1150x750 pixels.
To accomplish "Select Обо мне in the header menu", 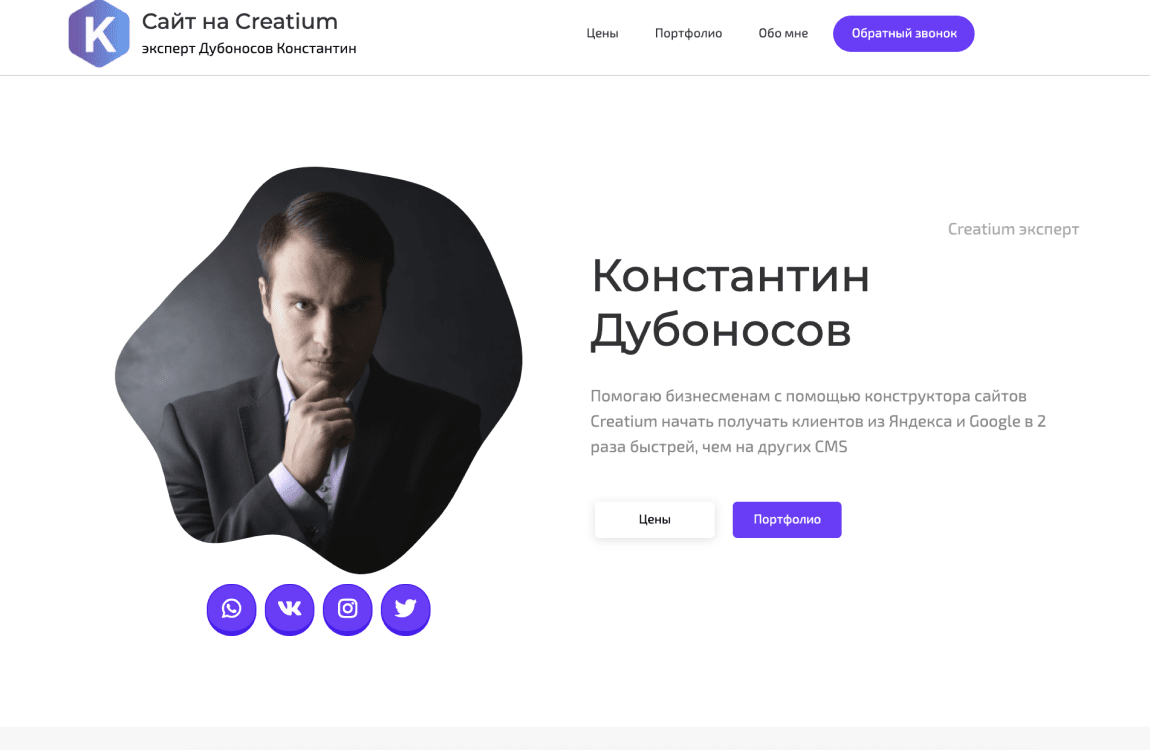I will click(783, 33).
